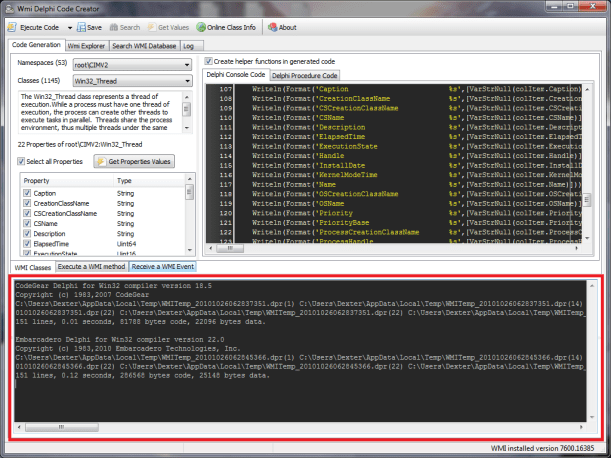Expand the Namespaces root\CIMV2 dropdown
Viewport: 611px width, 458px height.
(x=186, y=64)
